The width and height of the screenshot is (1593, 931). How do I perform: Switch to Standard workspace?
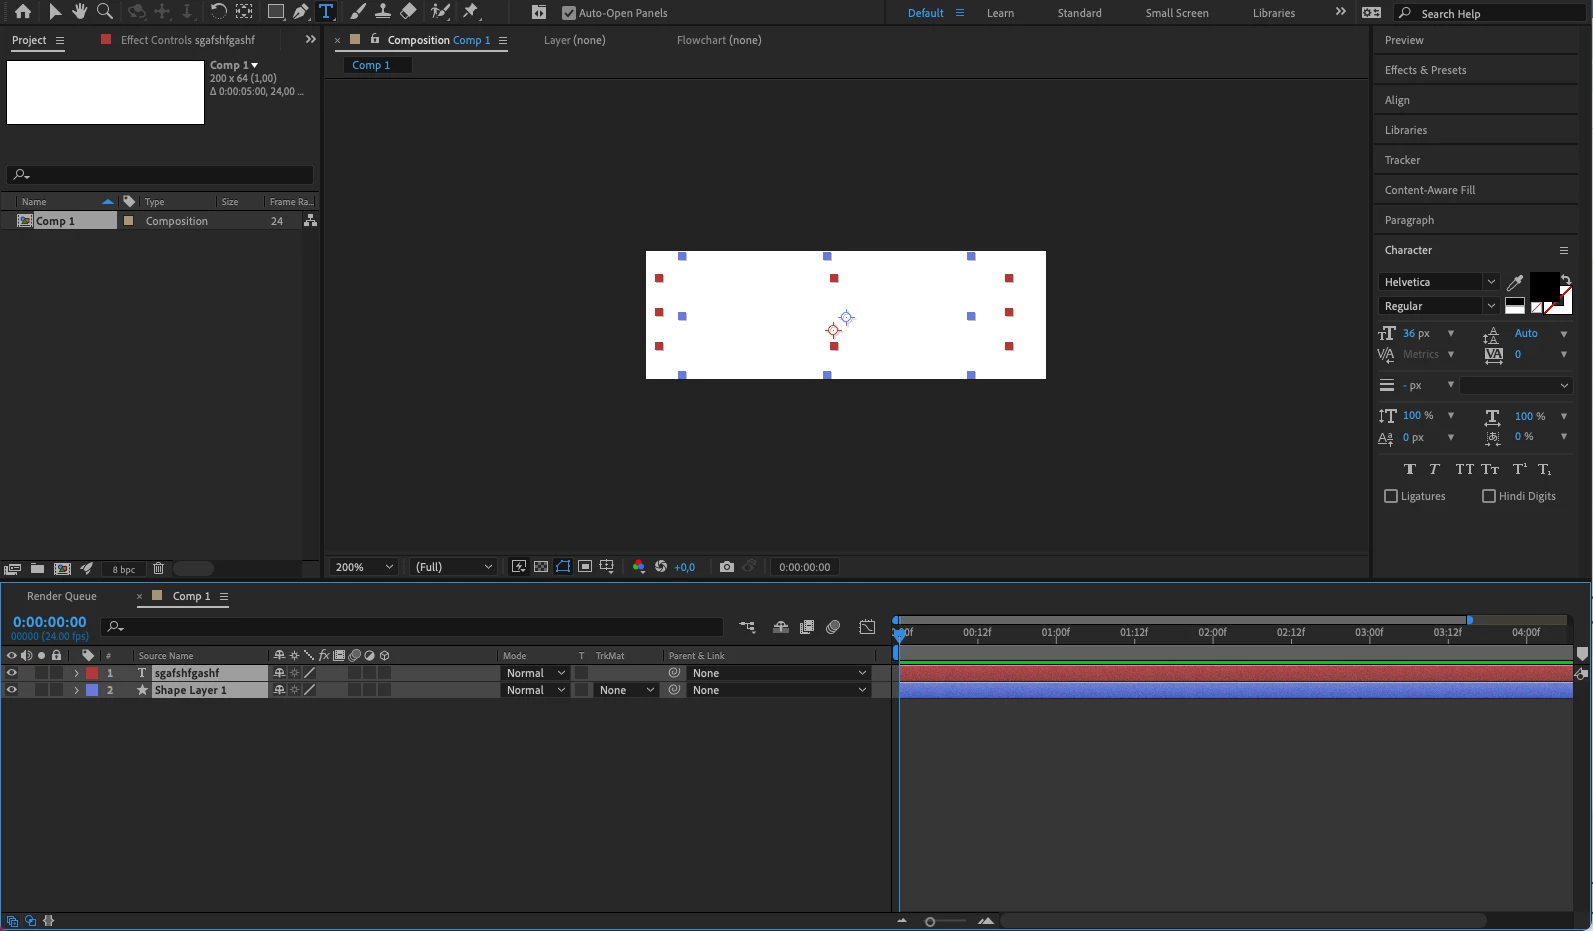(x=1079, y=13)
